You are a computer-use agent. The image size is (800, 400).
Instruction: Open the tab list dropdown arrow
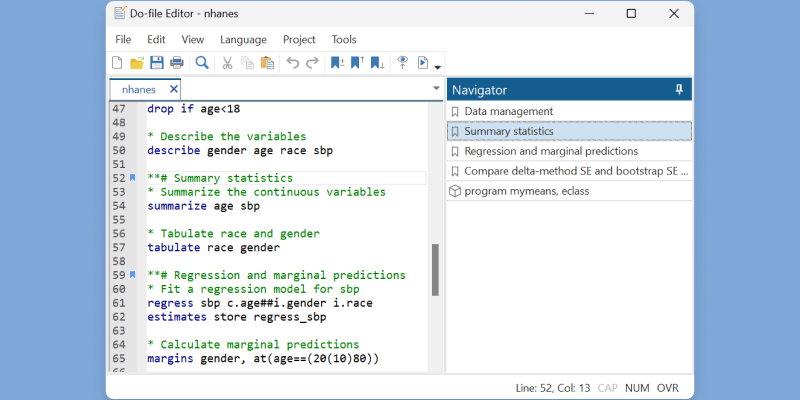(x=436, y=89)
